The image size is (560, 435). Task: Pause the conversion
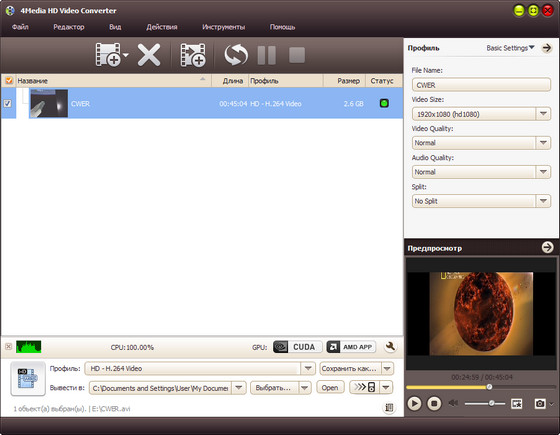click(x=267, y=55)
